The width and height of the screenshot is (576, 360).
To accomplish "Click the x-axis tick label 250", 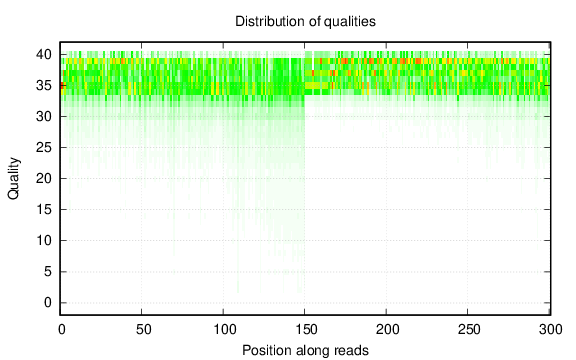I will (x=469, y=330).
